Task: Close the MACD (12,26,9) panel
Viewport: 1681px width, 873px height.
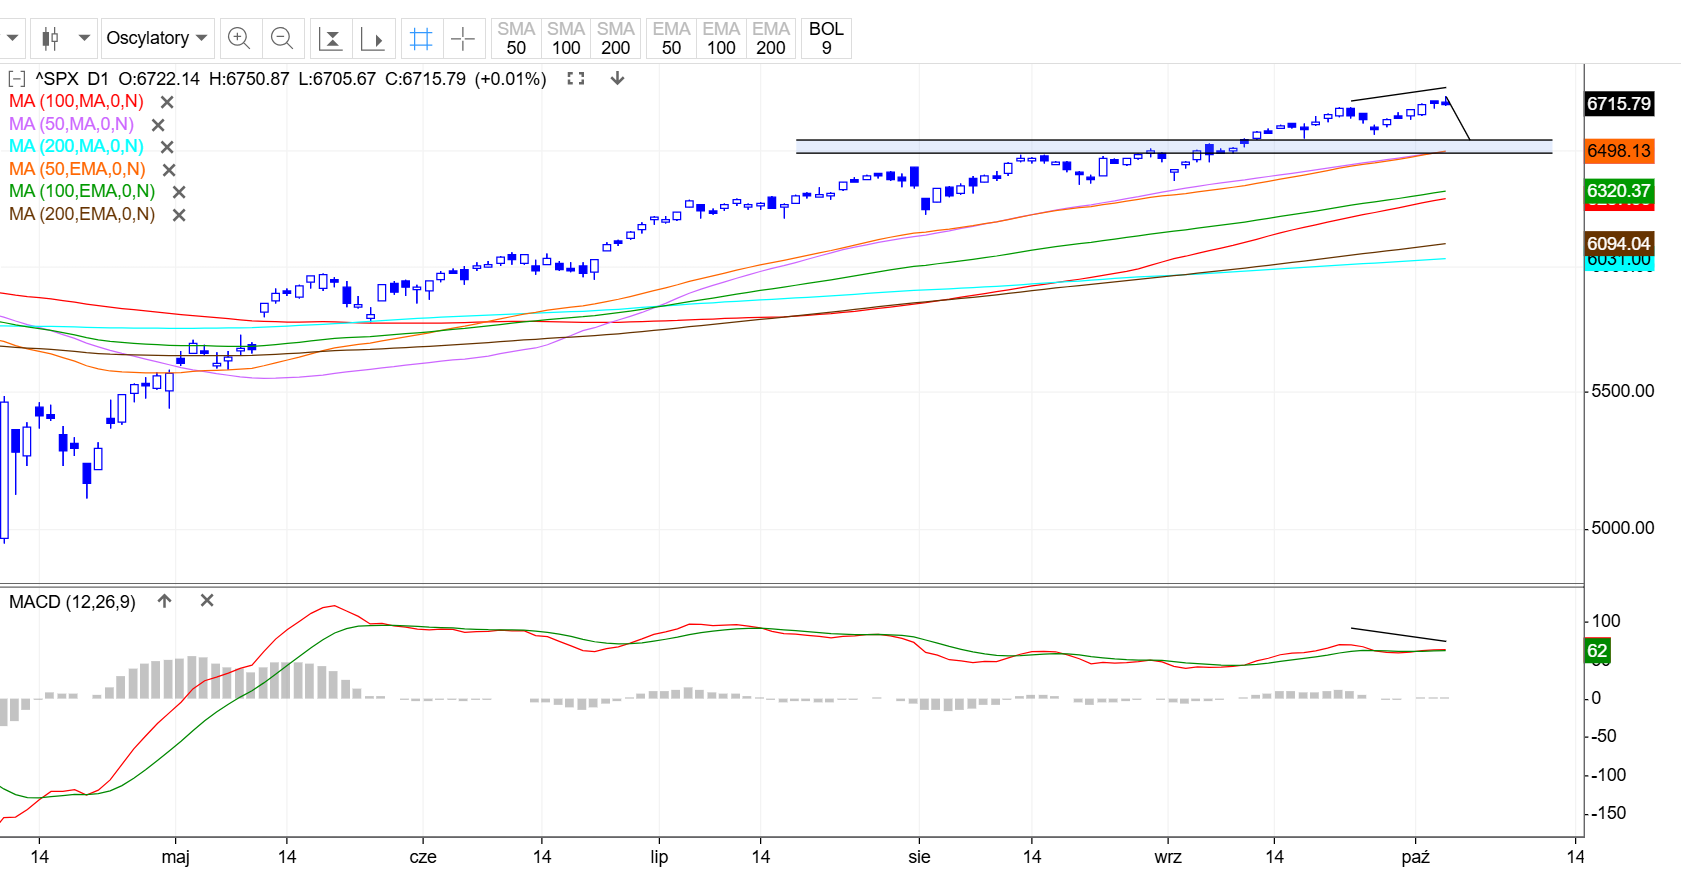Action: point(207,601)
